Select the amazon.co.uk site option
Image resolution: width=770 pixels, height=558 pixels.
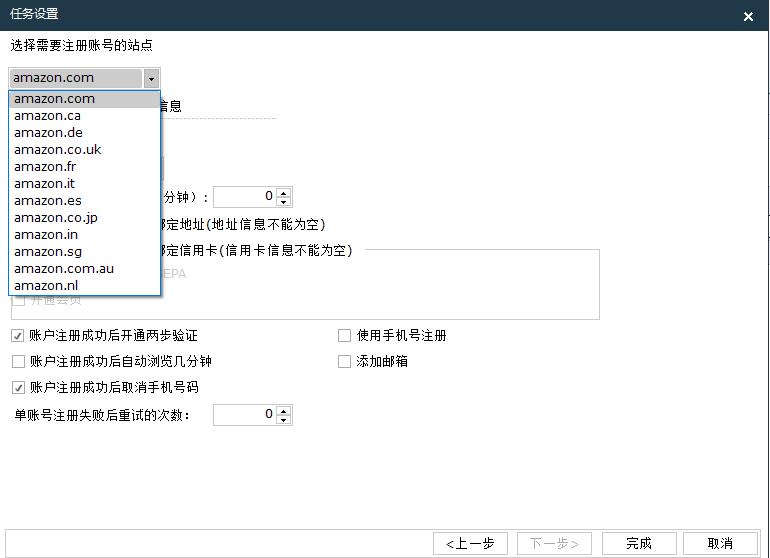[84, 150]
